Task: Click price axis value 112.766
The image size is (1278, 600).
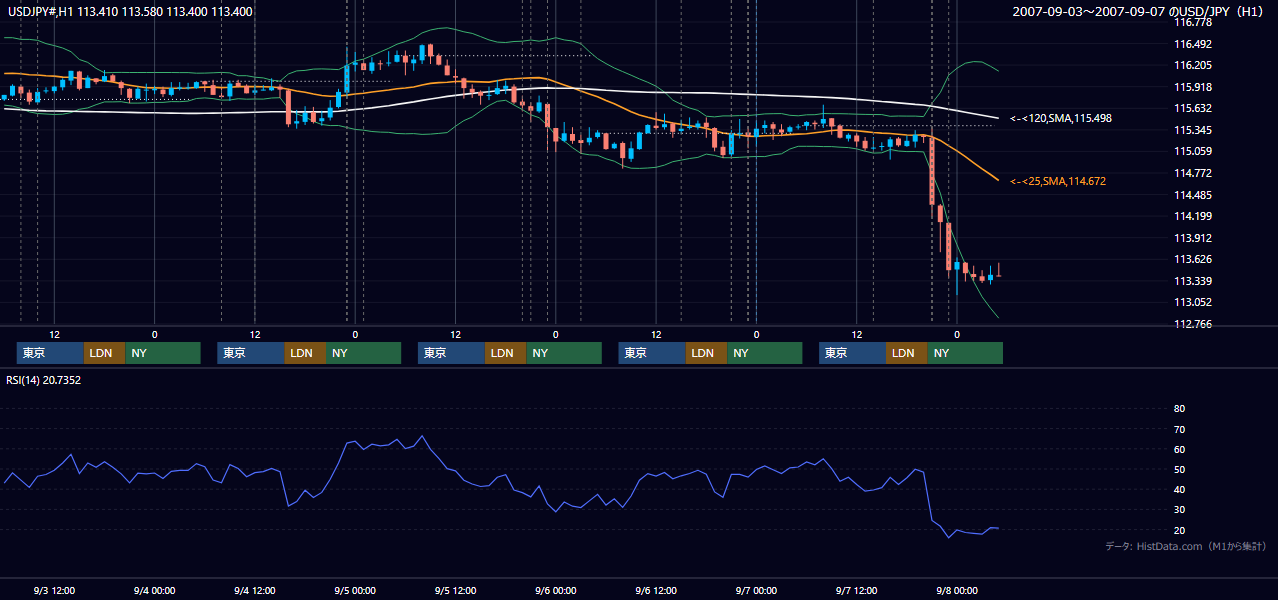Action: [1193, 324]
